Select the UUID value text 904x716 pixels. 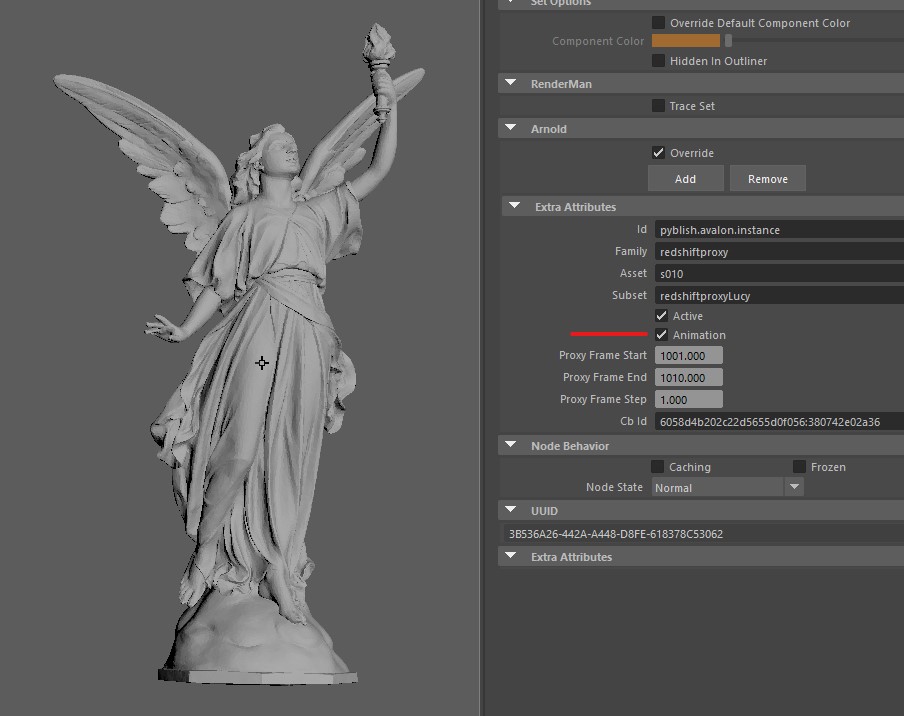616,534
